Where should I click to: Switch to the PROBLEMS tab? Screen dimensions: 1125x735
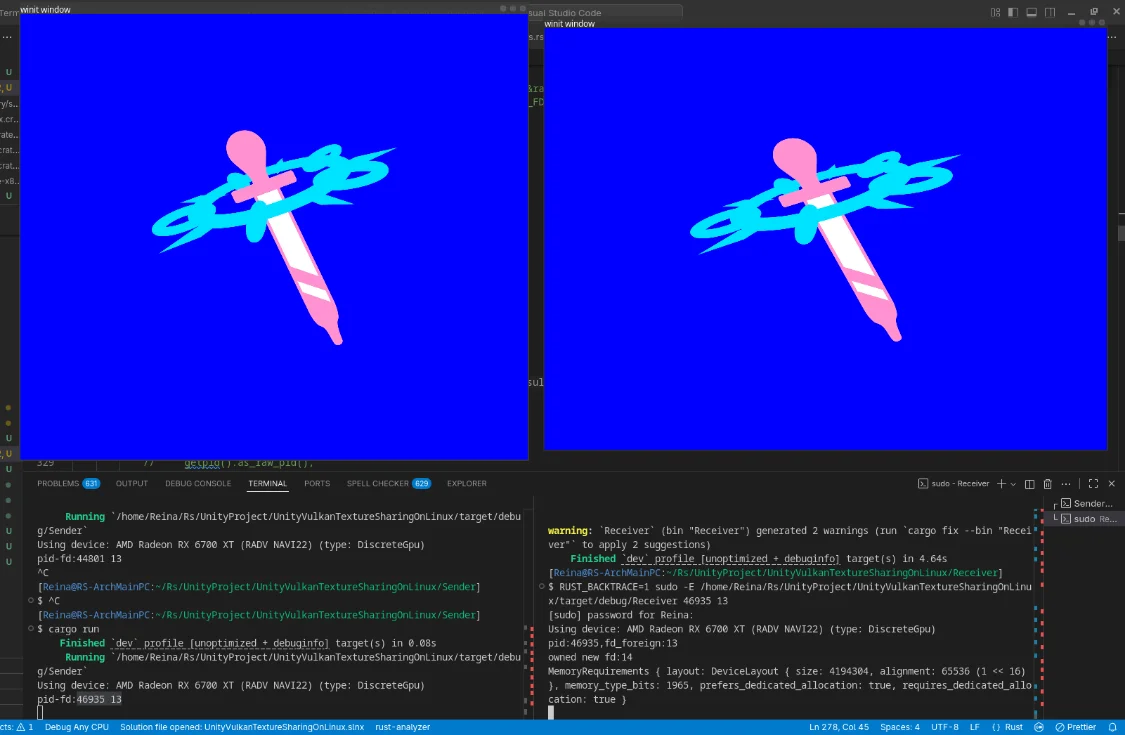(68, 484)
